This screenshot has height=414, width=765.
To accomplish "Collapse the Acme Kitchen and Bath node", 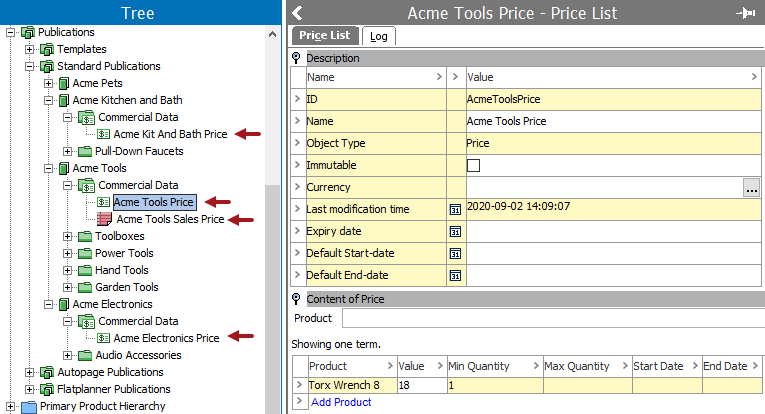I will pyautogui.click(x=48, y=100).
